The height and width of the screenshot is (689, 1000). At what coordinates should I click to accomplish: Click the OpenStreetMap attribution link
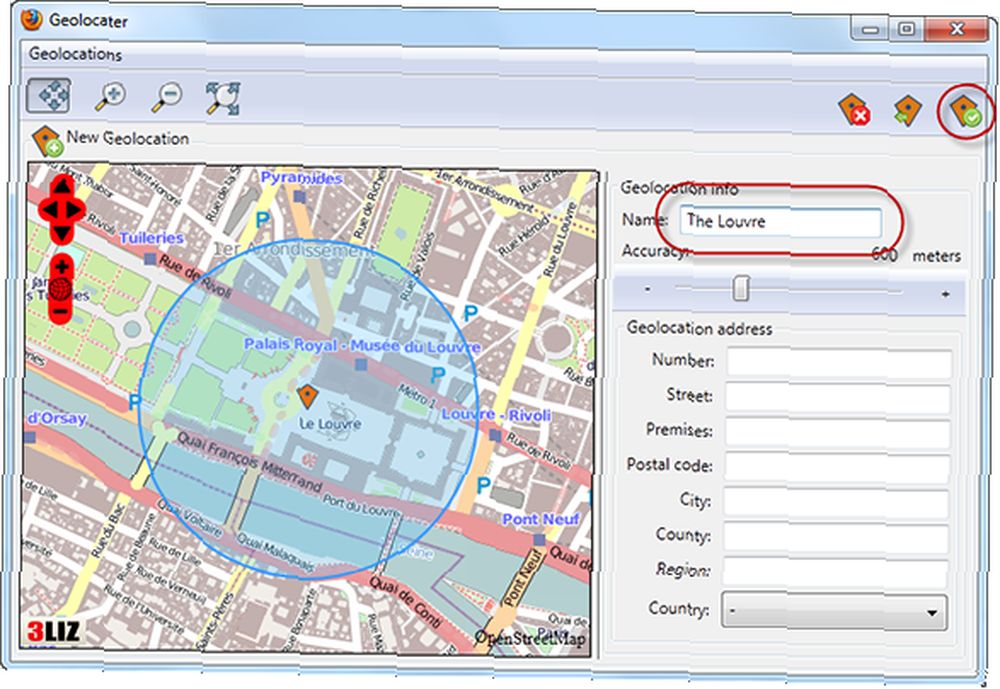point(530,637)
